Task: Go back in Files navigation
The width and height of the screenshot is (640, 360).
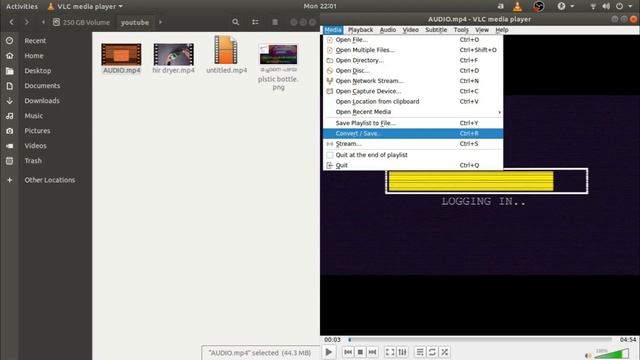Action: point(11,22)
